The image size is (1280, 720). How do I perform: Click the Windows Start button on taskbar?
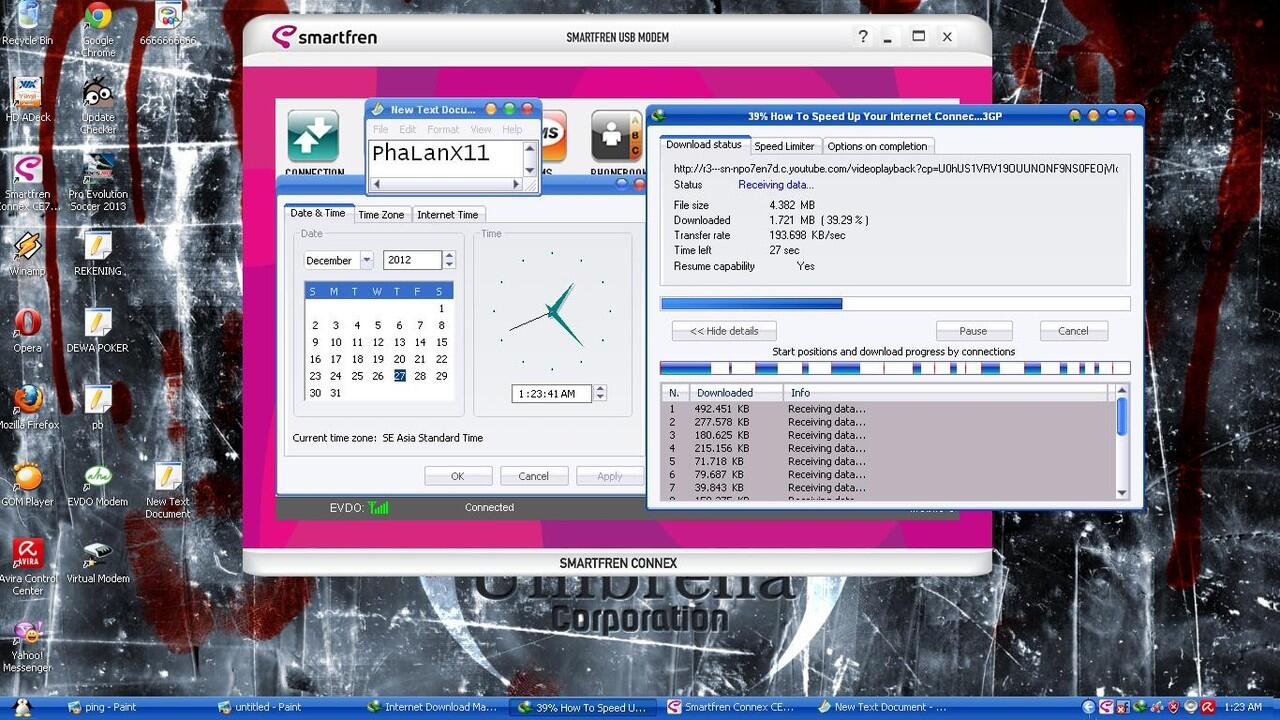(x=22, y=707)
